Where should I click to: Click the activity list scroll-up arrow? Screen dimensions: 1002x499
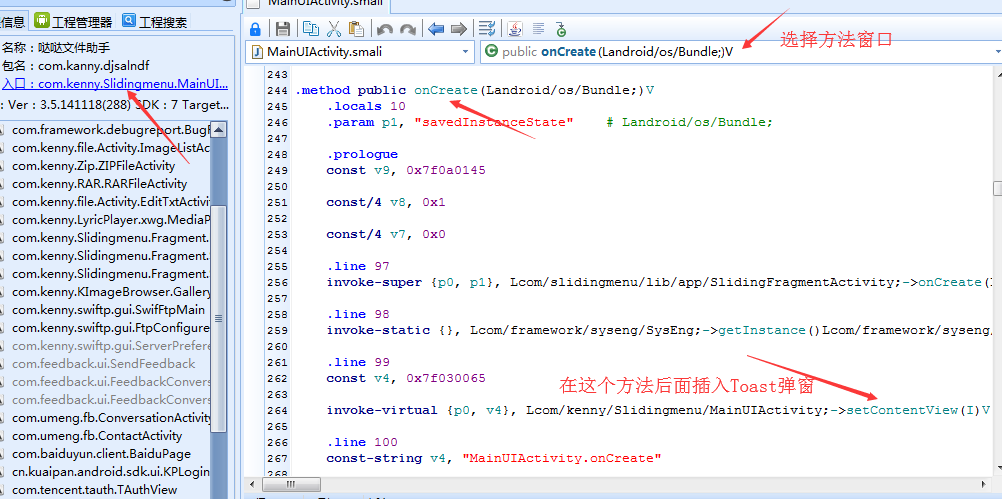(x=219, y=130)
